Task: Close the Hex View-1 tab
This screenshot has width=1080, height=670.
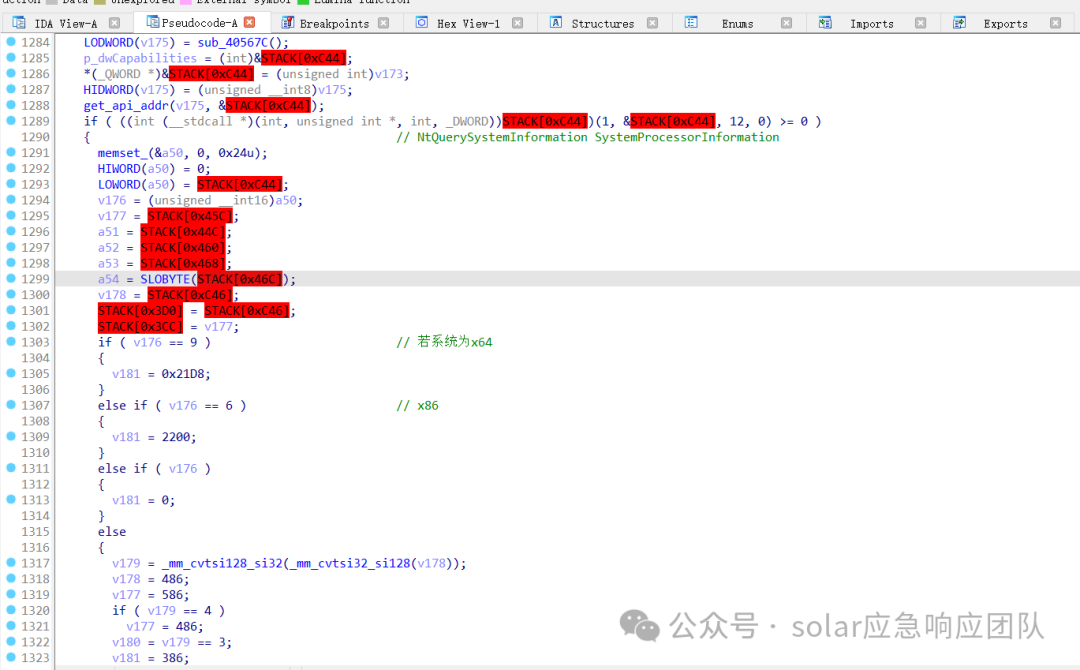Action: tap(517, 23)
